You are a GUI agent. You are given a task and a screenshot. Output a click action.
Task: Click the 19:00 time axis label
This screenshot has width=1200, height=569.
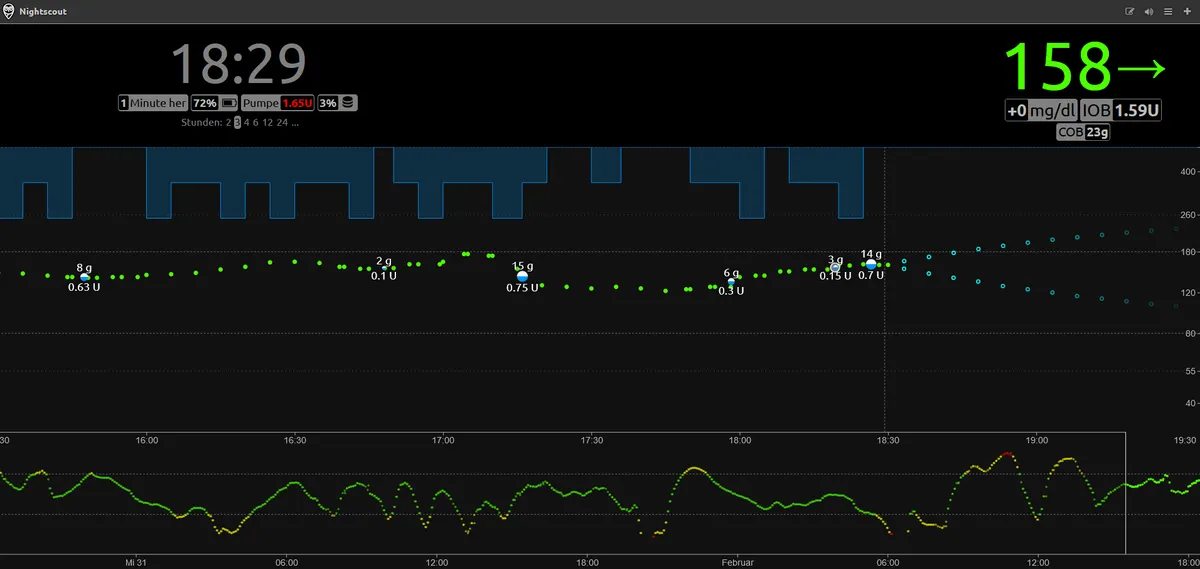[1037, 440]
